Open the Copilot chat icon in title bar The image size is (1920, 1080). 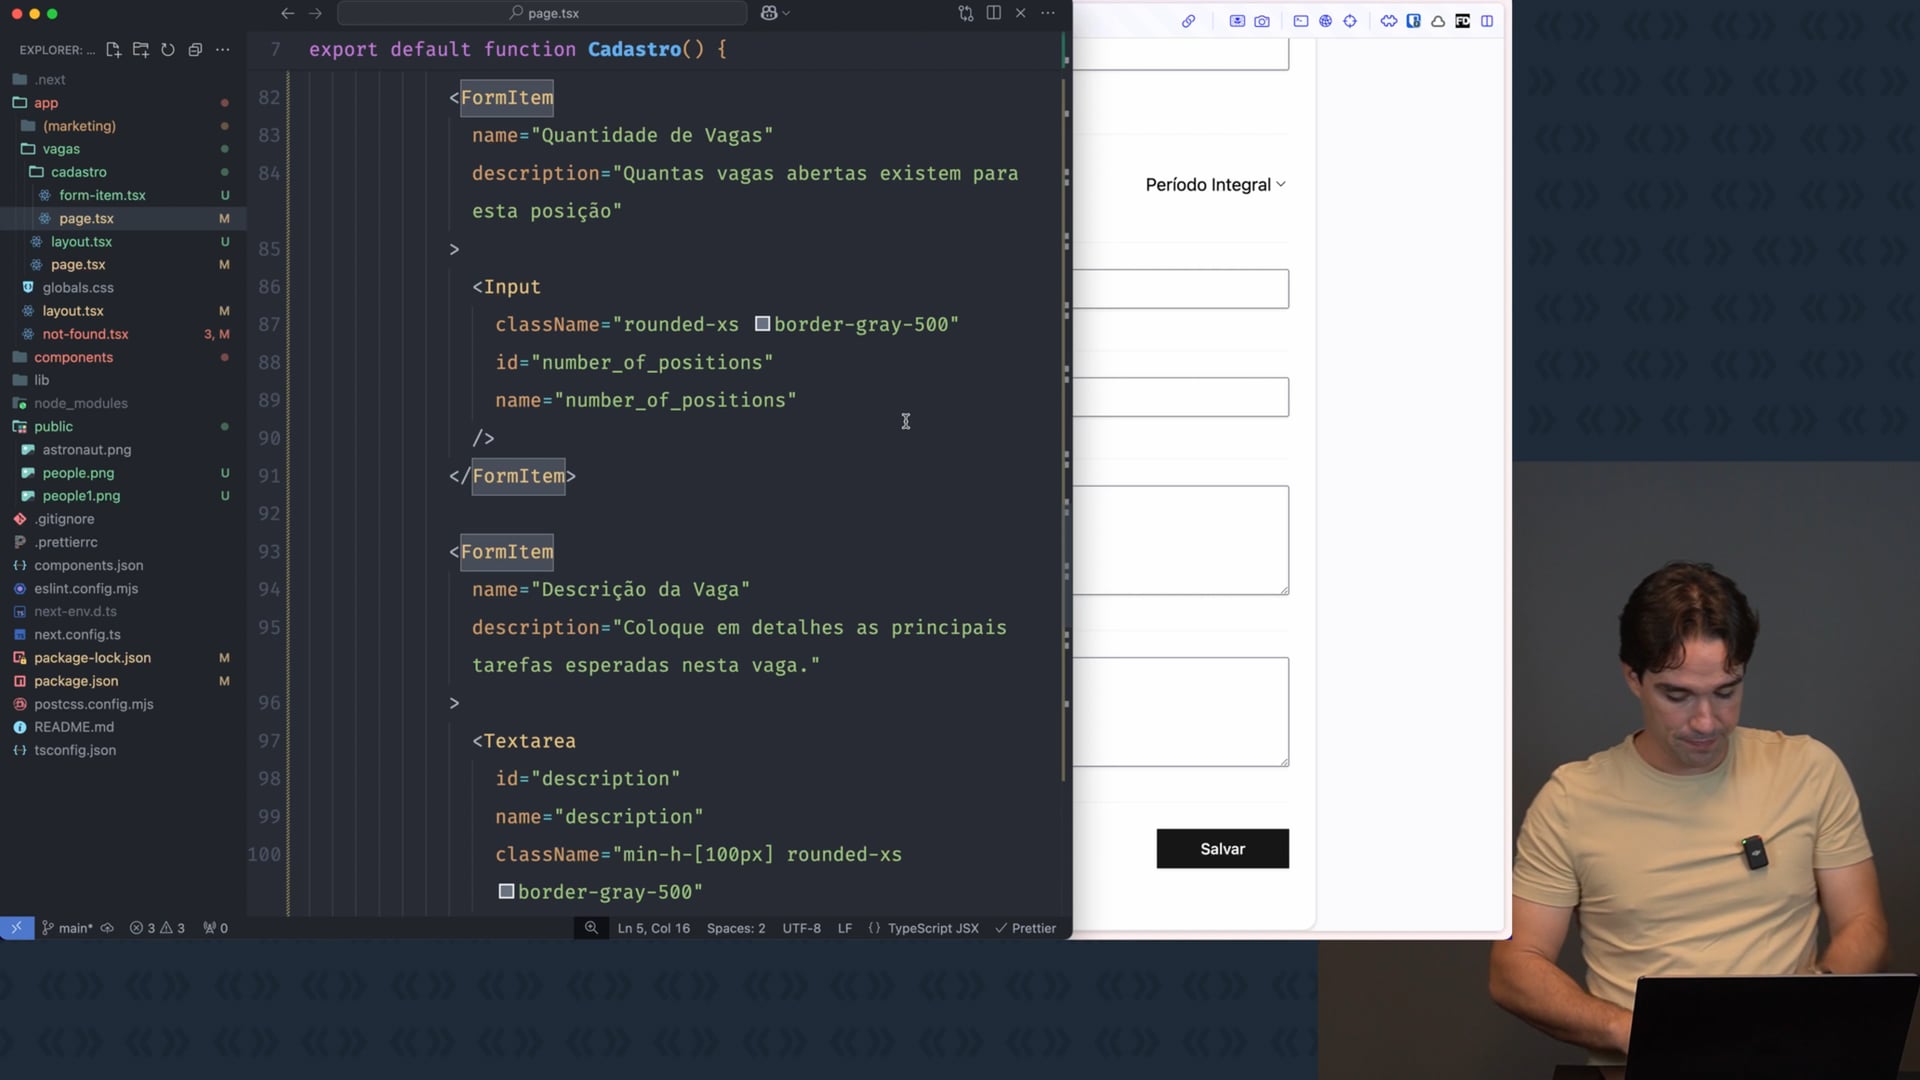coord(769,13)
